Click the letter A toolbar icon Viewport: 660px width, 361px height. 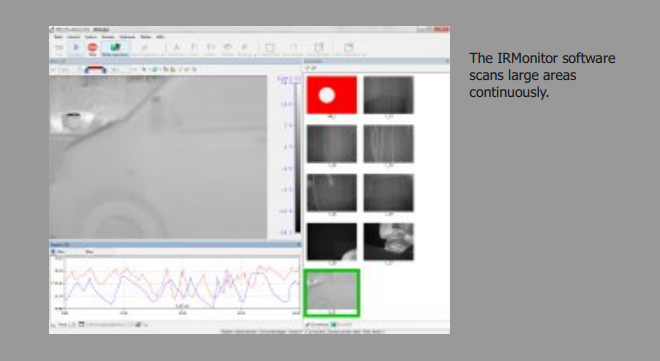coord(177,48)
